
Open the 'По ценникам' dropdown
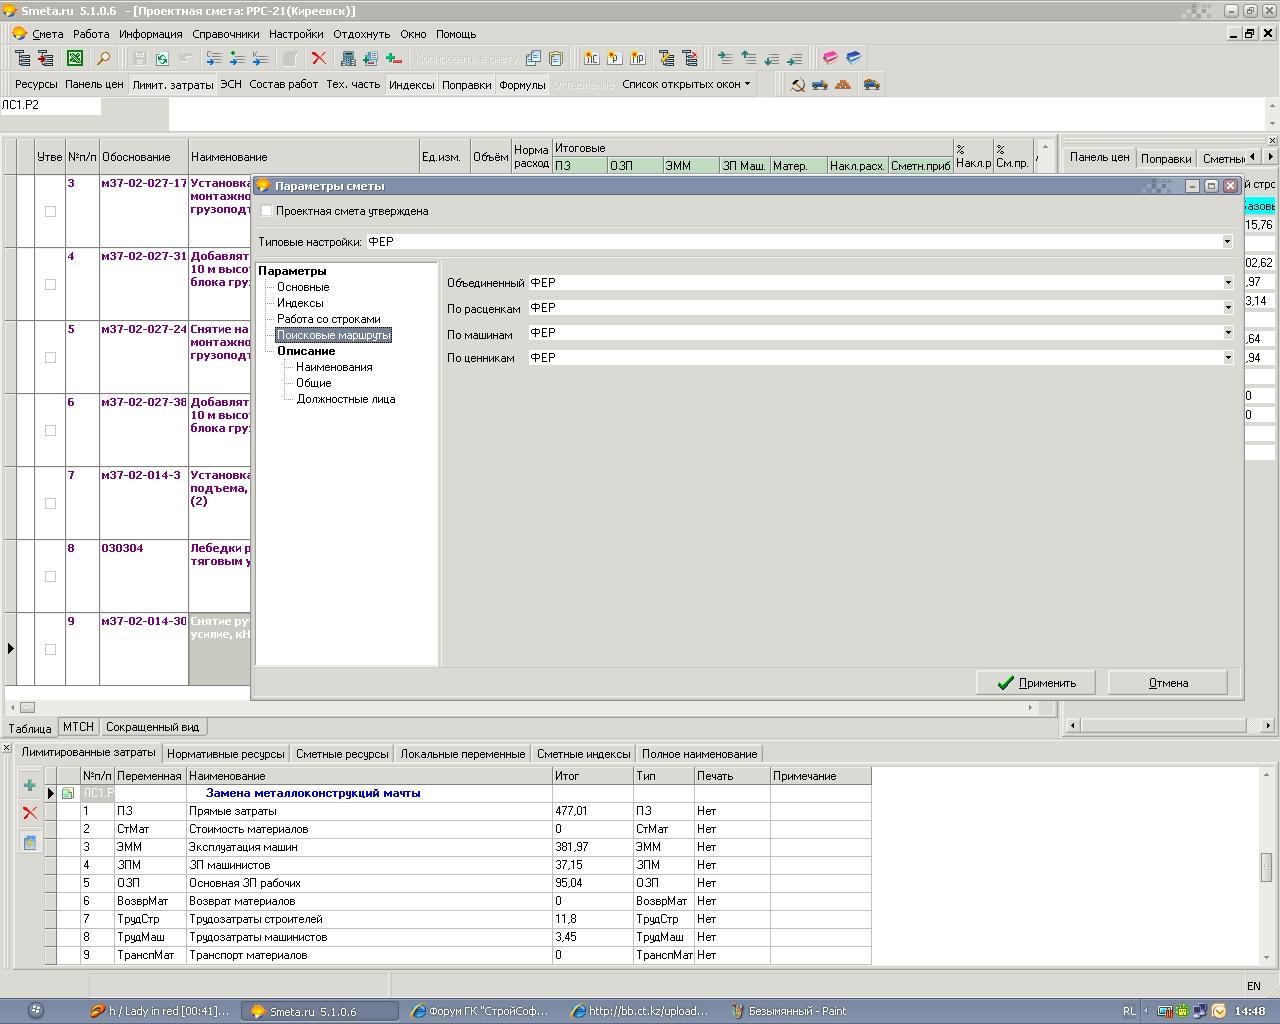point(1228,358)
